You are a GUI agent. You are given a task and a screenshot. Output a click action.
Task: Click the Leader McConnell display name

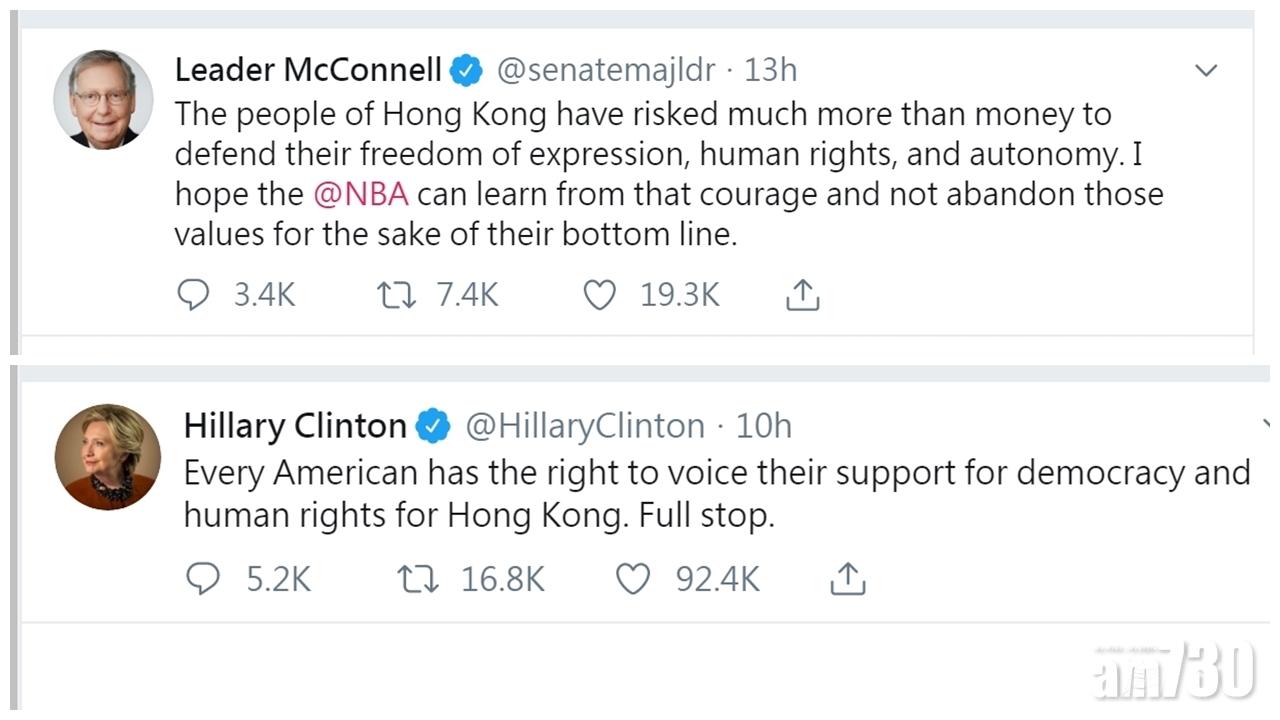coord(308,70)
